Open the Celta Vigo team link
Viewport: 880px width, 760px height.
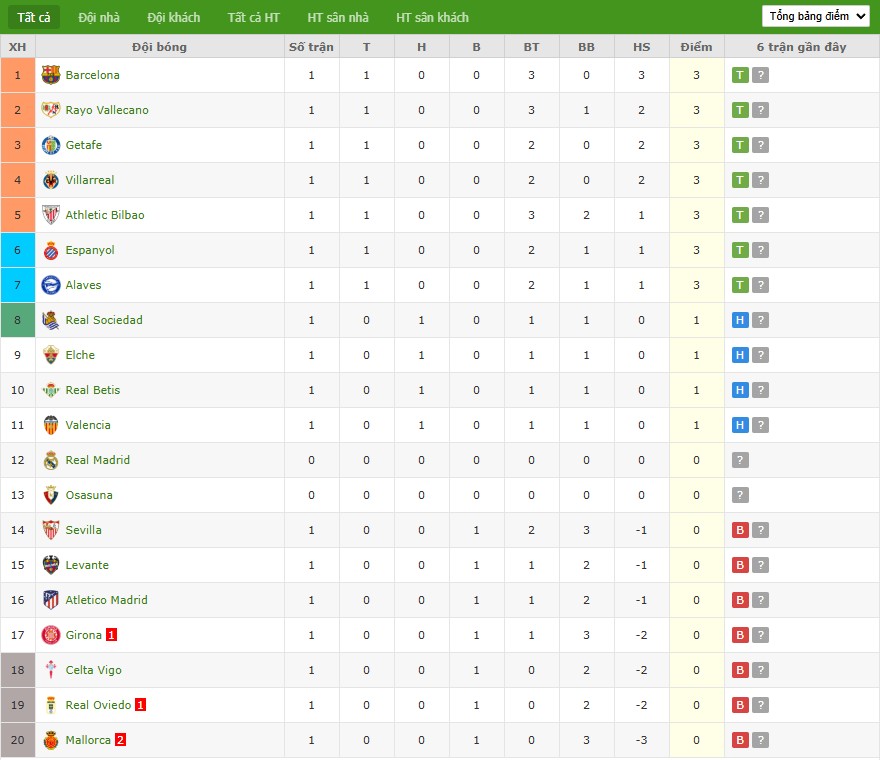coord(94,670)
